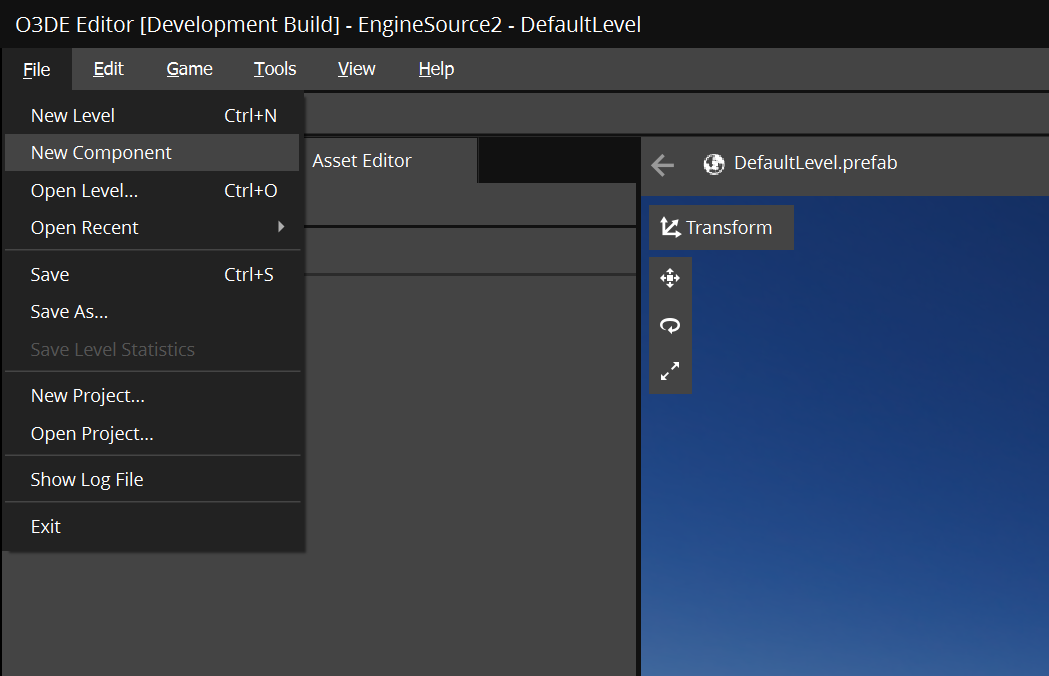Choose New Component menu entry
This screenshot has width=1049, height=676.
pos(153,153)
